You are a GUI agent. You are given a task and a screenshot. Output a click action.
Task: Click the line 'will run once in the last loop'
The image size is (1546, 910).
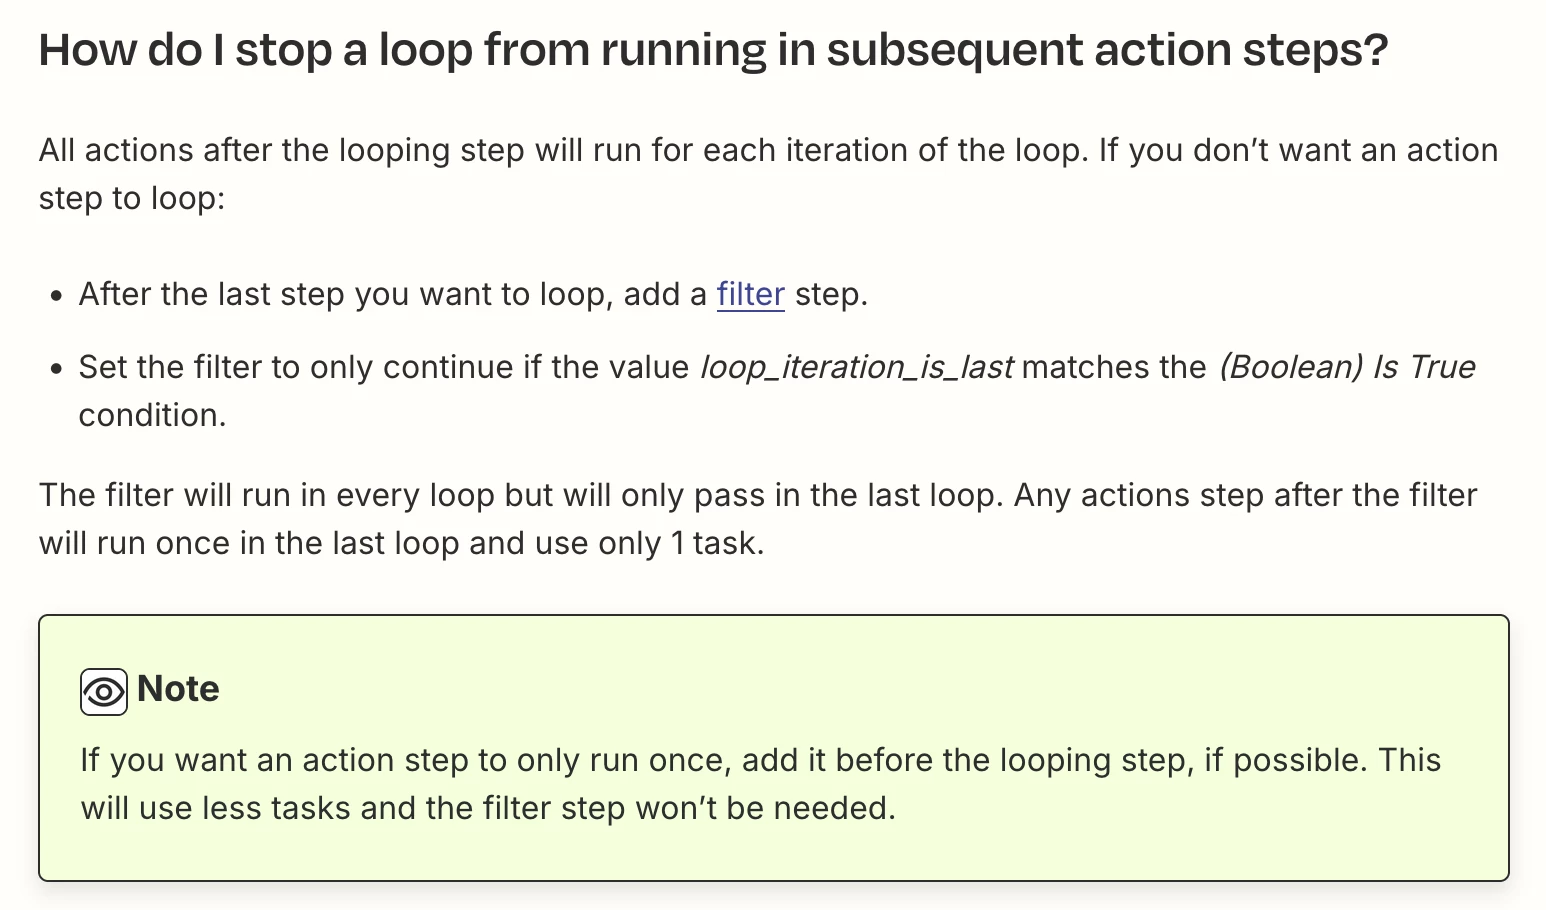[401, 543]
